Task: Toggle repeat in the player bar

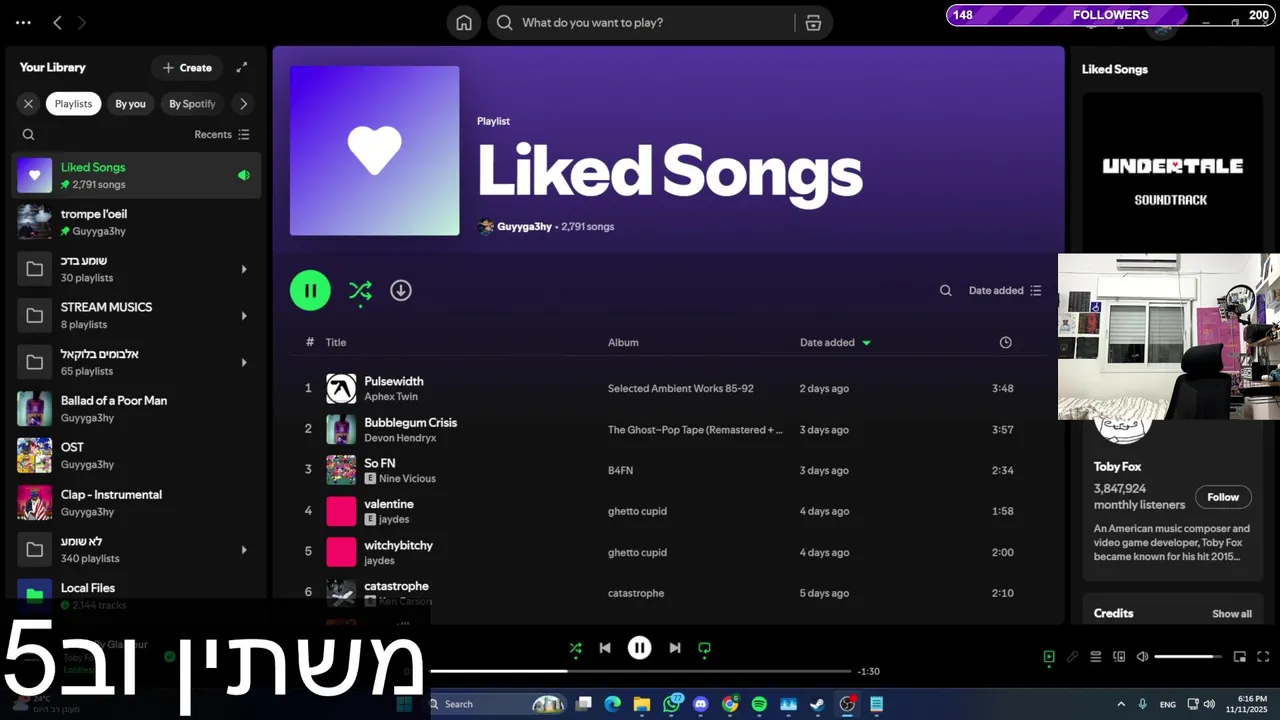Action: pos(704,648)
